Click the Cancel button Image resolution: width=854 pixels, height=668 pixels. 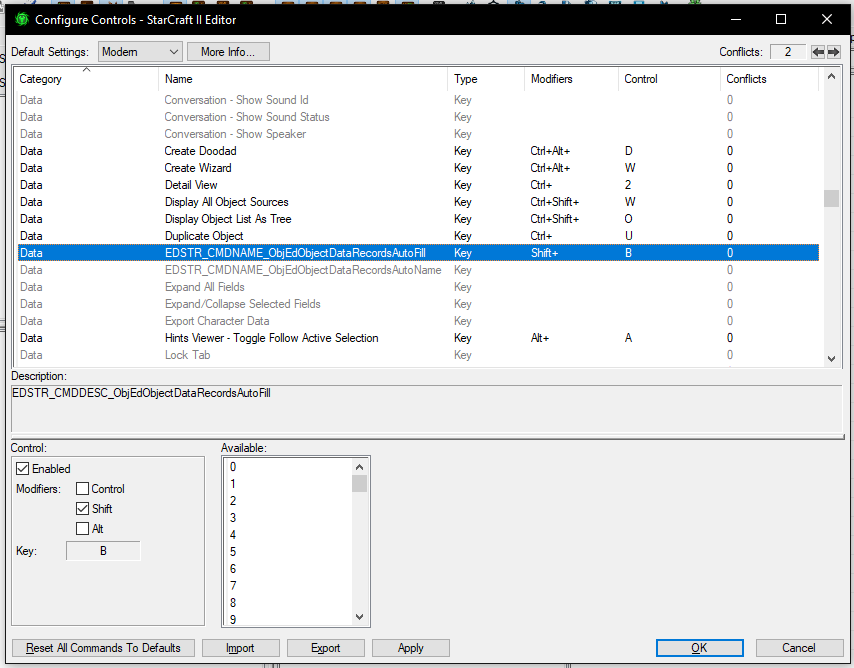tap(798, 648)
